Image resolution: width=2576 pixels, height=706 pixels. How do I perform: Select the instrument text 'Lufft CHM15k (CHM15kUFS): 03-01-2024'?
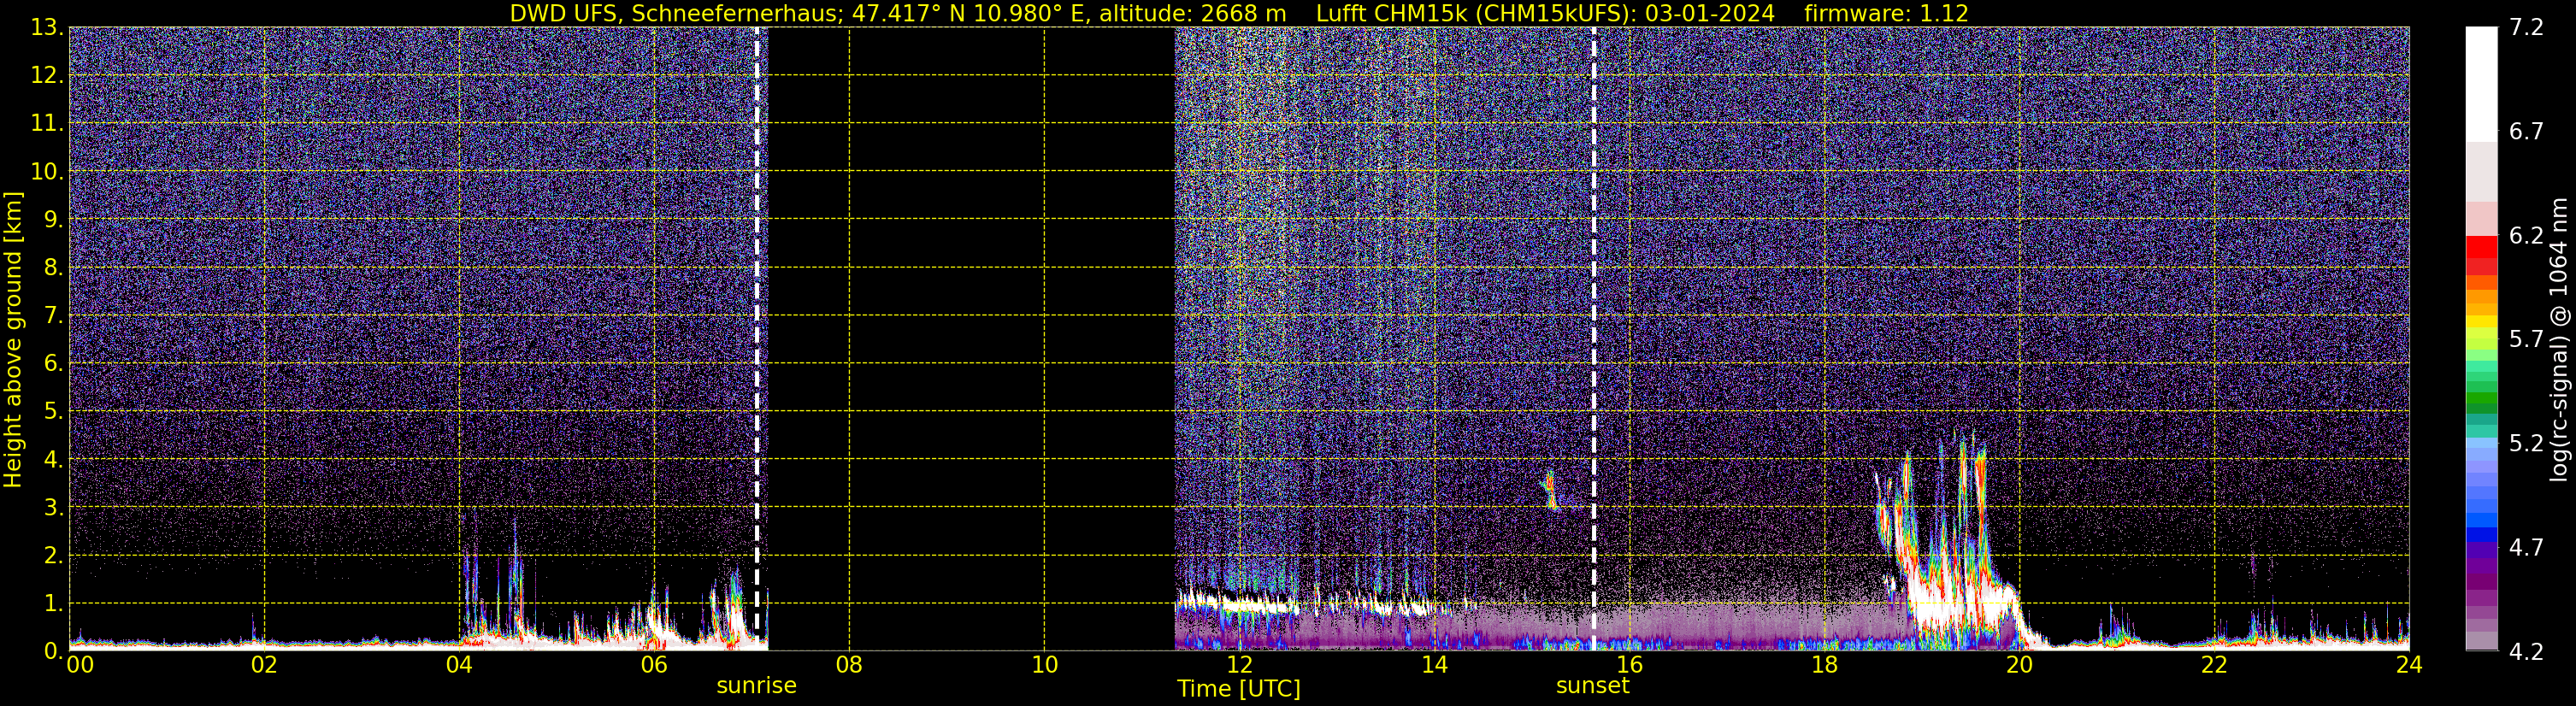[1545, 14]
